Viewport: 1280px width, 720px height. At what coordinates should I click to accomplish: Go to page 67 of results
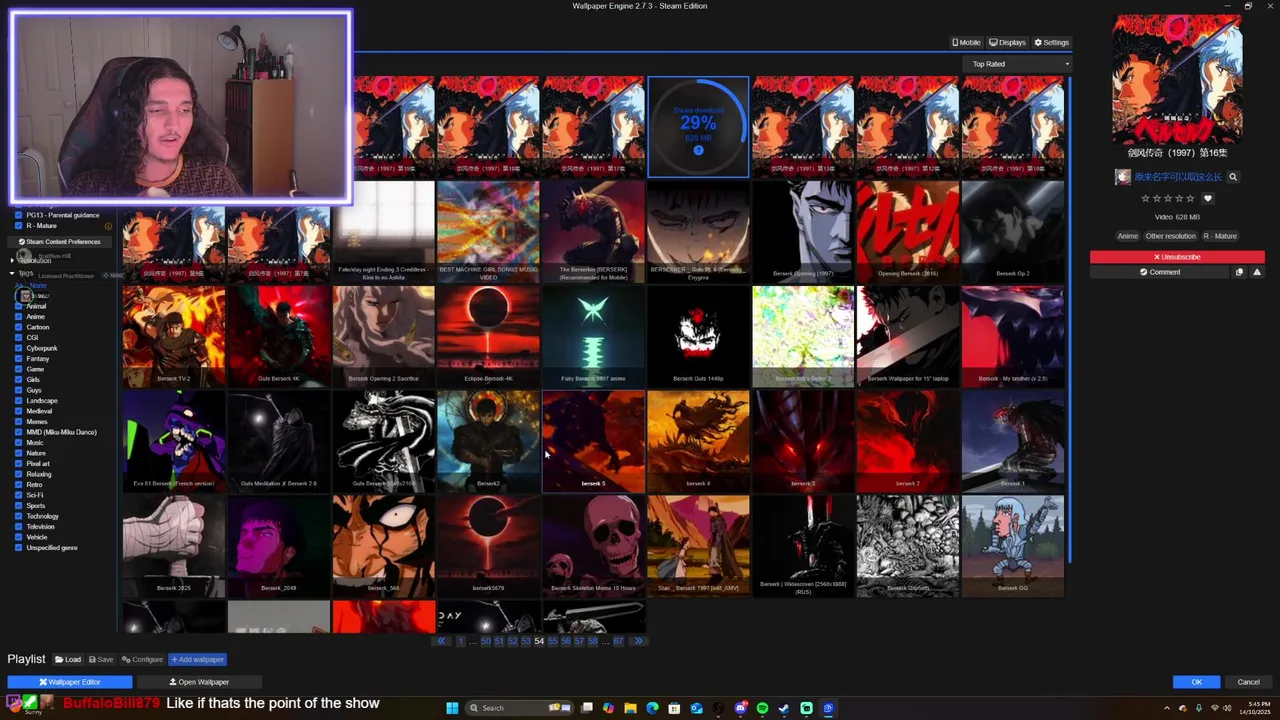(618, 641)
